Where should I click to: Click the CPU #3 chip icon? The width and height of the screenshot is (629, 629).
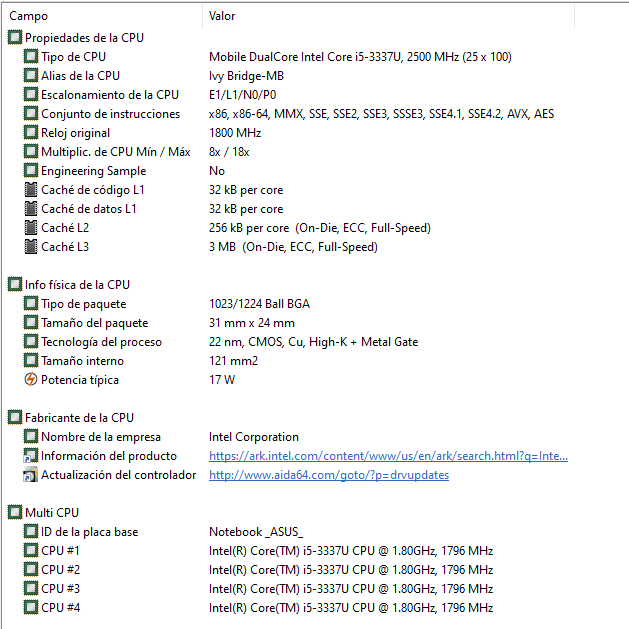click(x=31, y=588)
